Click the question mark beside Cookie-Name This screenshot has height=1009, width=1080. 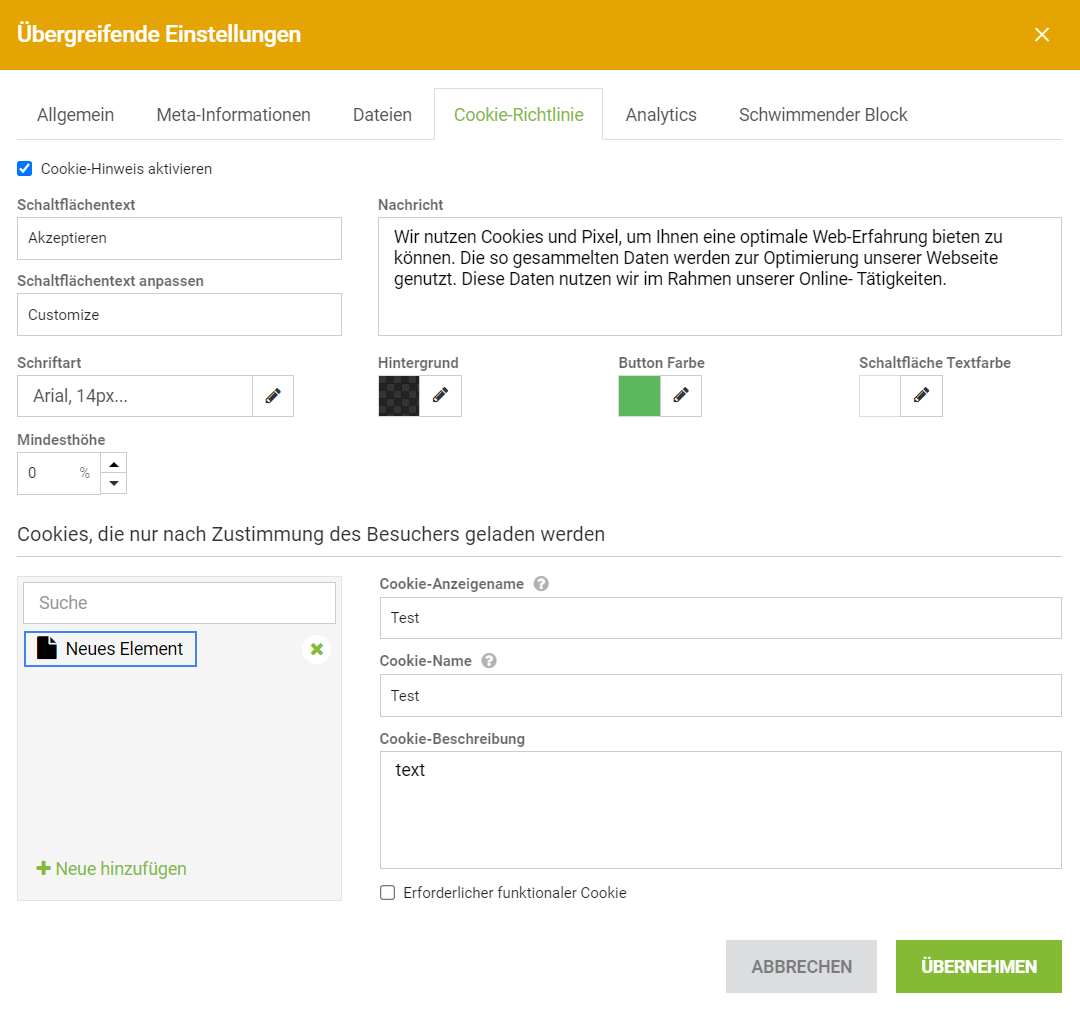[x=489, y=661]
